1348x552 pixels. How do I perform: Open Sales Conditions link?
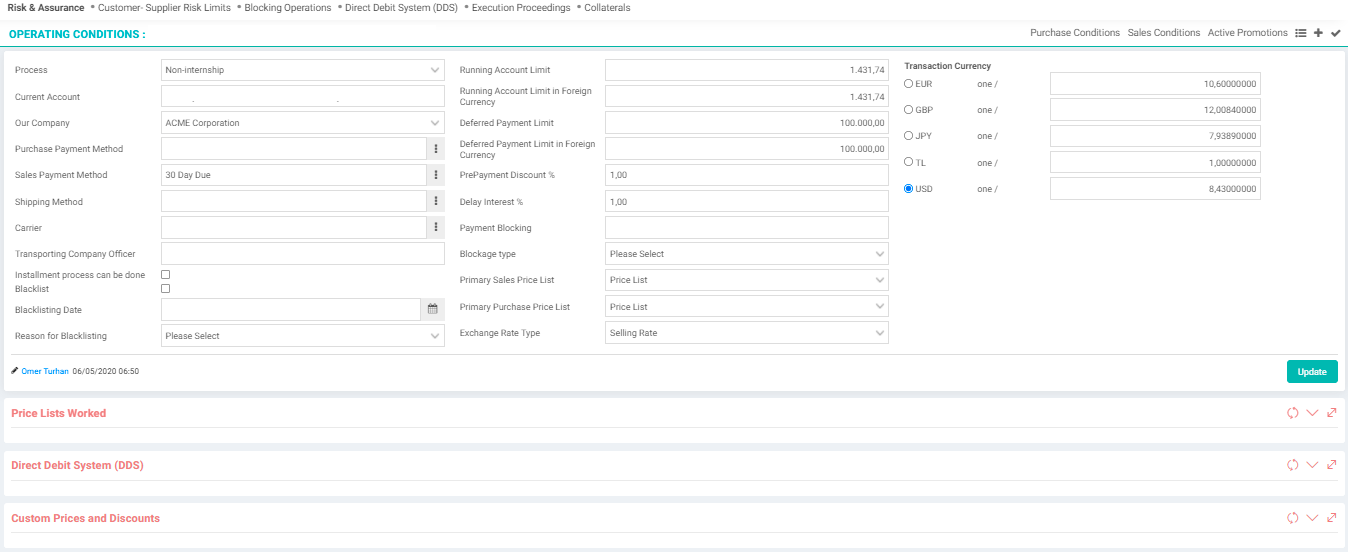[x=1164, y=33]
